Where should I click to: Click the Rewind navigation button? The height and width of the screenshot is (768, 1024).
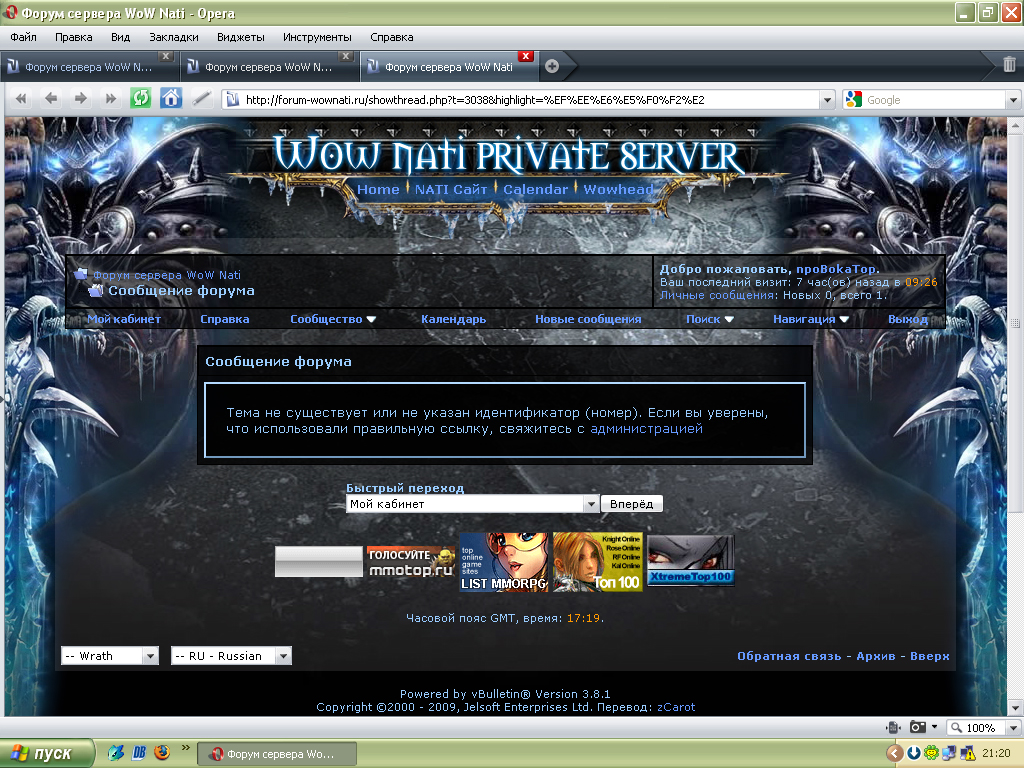21,99
